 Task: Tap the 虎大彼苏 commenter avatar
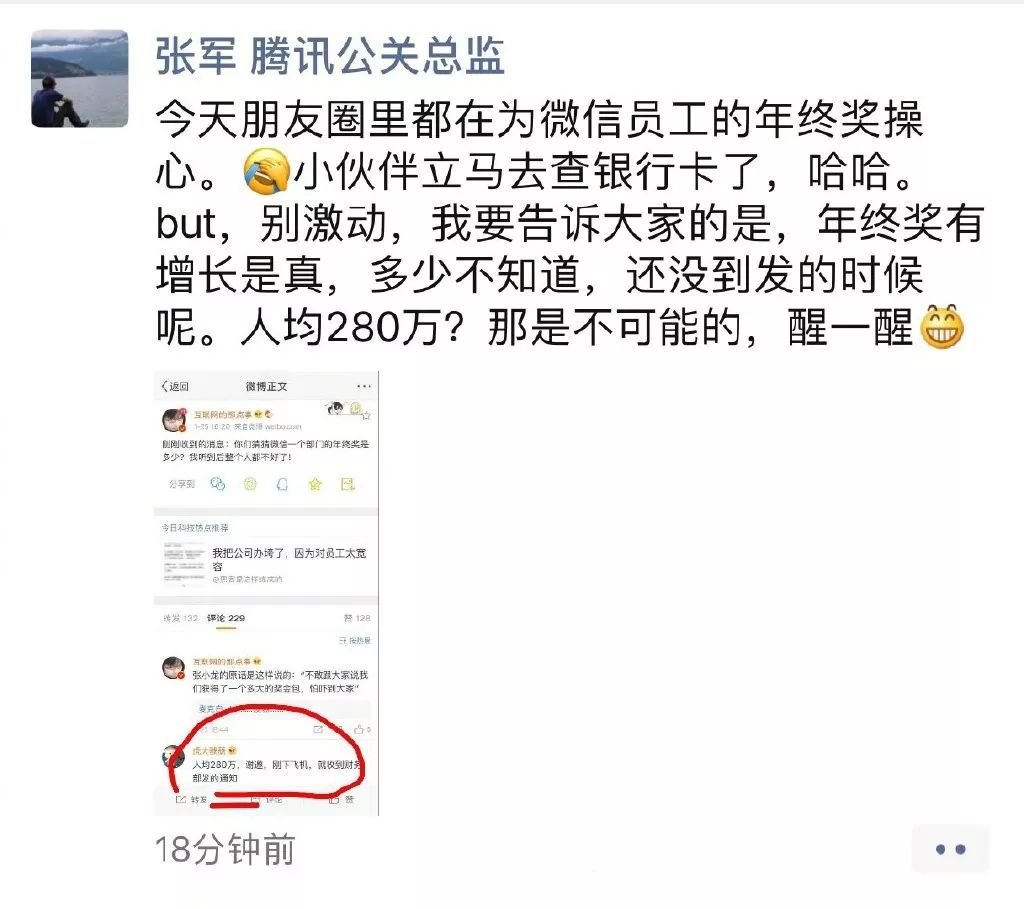pos(173,758)
